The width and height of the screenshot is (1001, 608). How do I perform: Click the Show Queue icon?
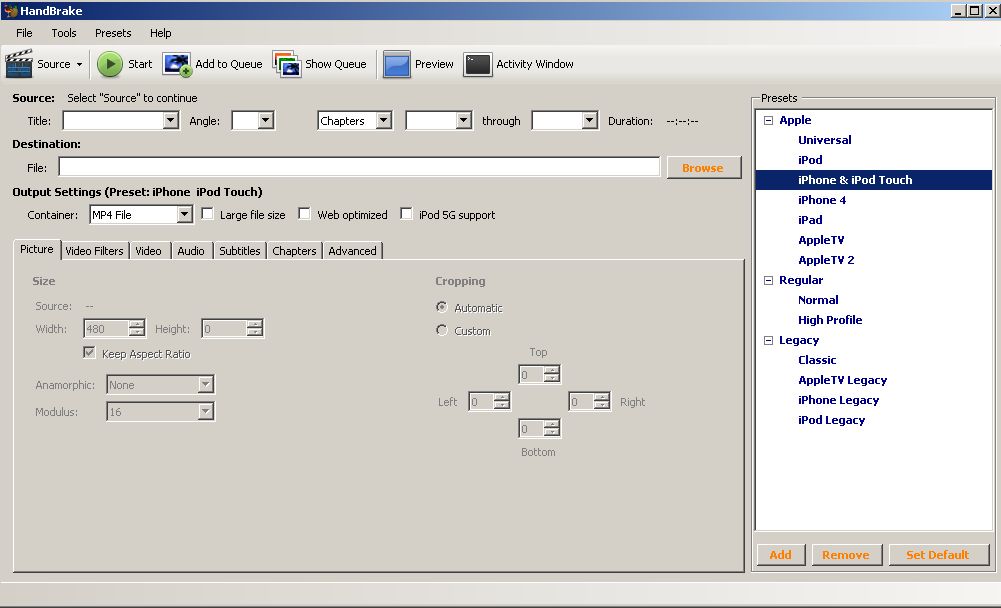pyautogui.click(x=287, y=64)
